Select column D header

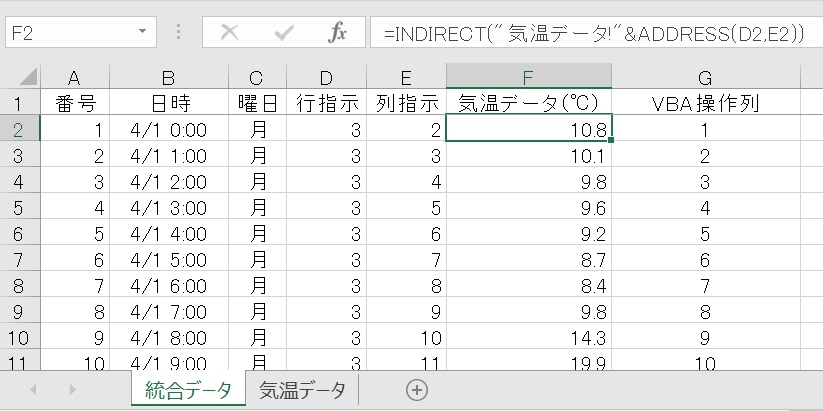(326, 77)
